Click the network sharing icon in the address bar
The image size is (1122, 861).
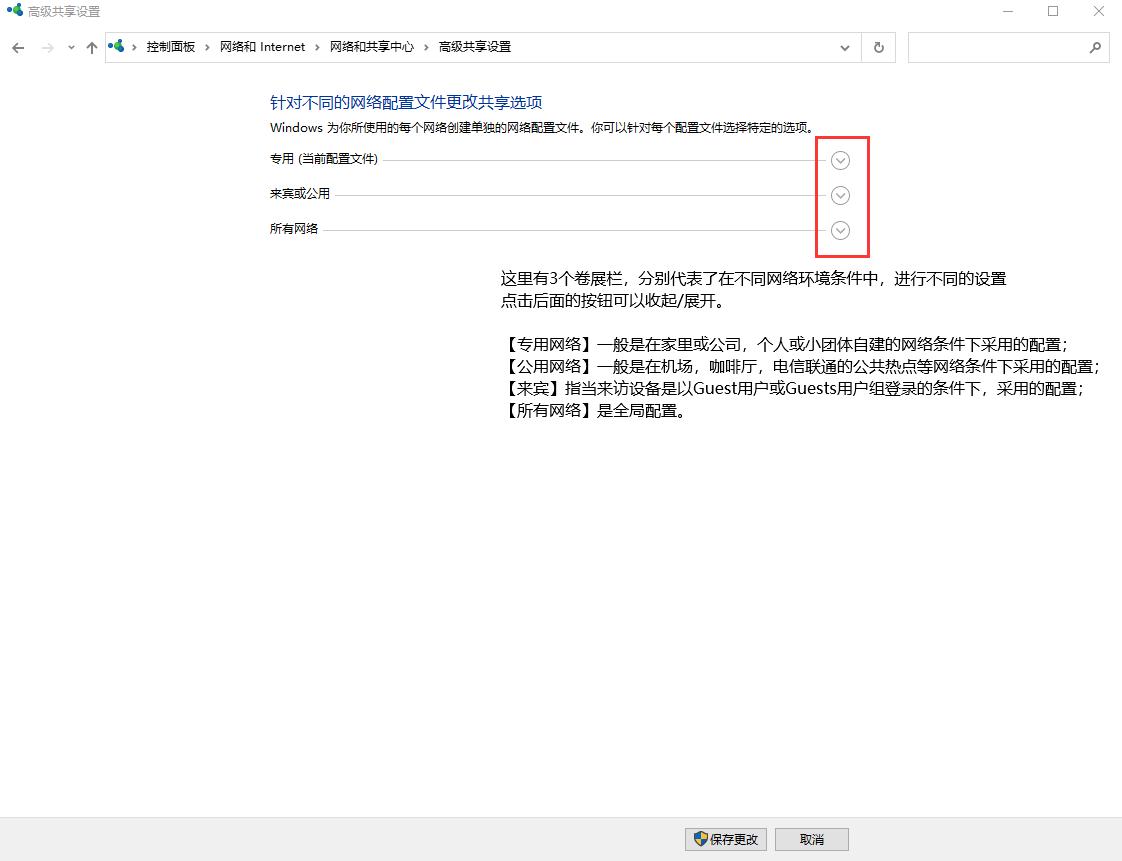[x=116, y=46]
